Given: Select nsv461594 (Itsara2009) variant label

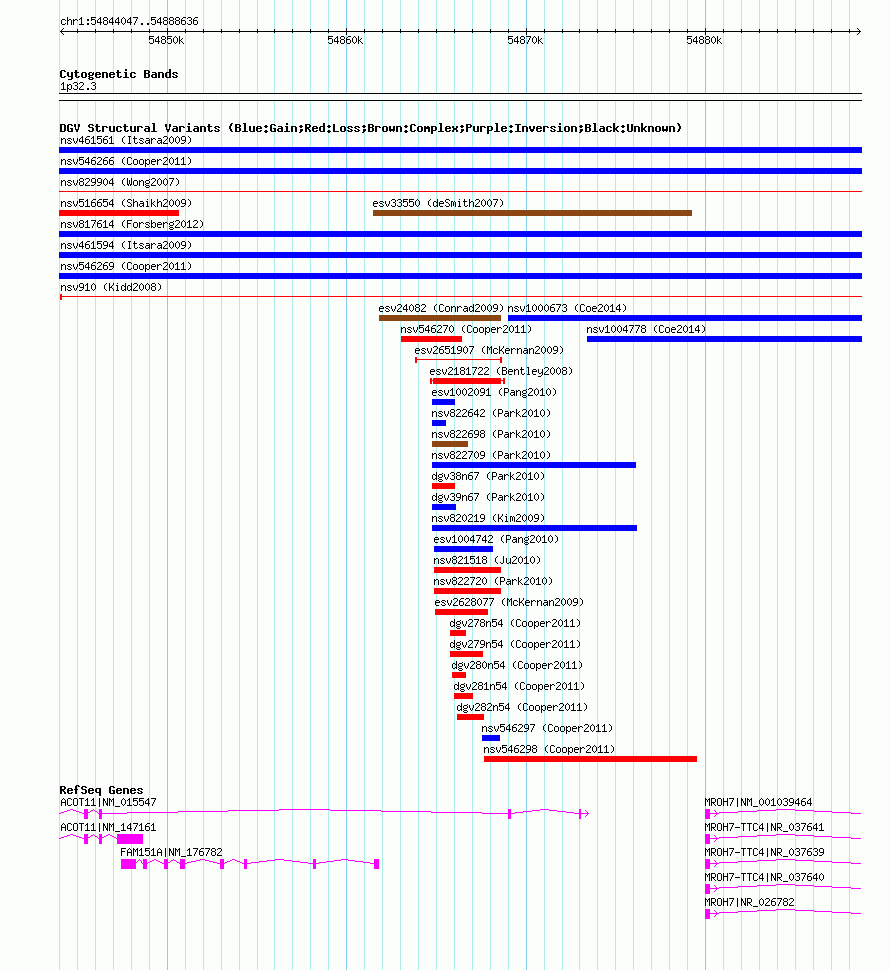Looking at the screenshot, I should 126,246.
